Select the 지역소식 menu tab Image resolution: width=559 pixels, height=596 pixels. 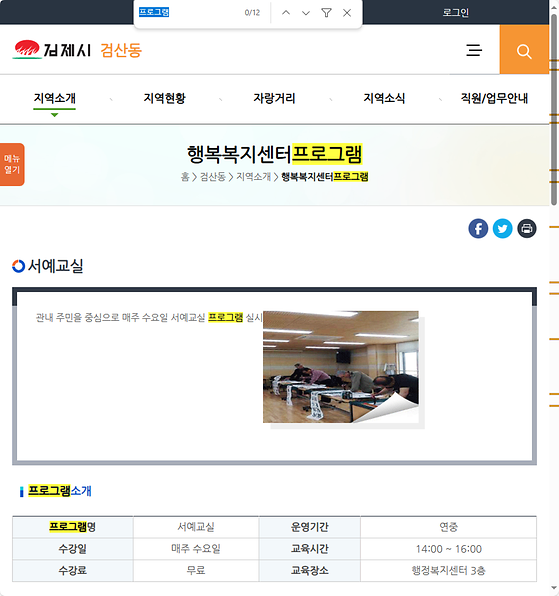tap(384, 98)
